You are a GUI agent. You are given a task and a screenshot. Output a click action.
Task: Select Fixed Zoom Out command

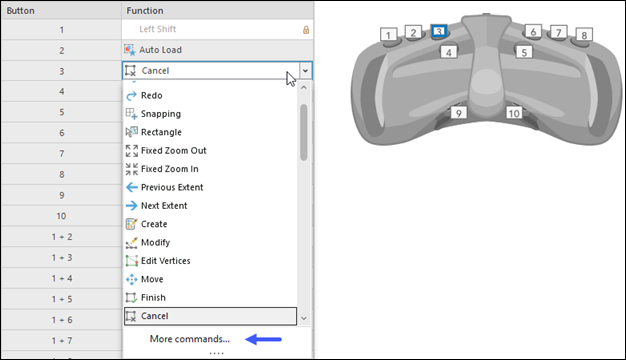[x=210, y=151]
